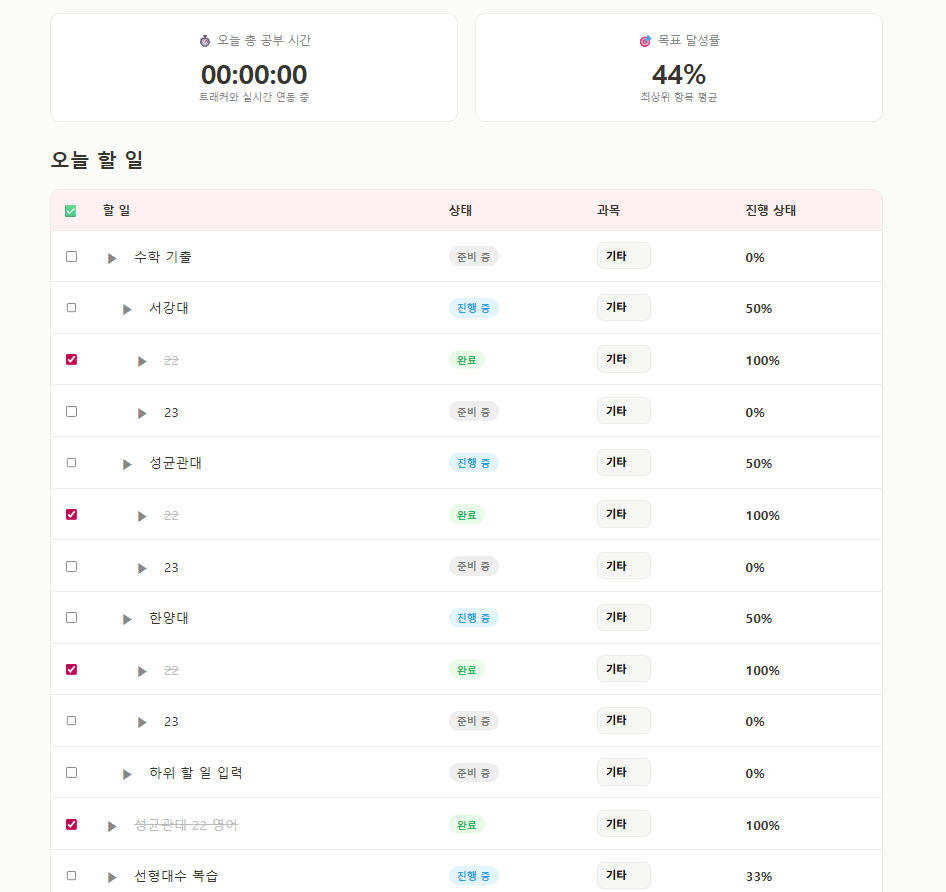Click the 과목 column header
Viewport: 946px width, 892px height.
point(608,211)
